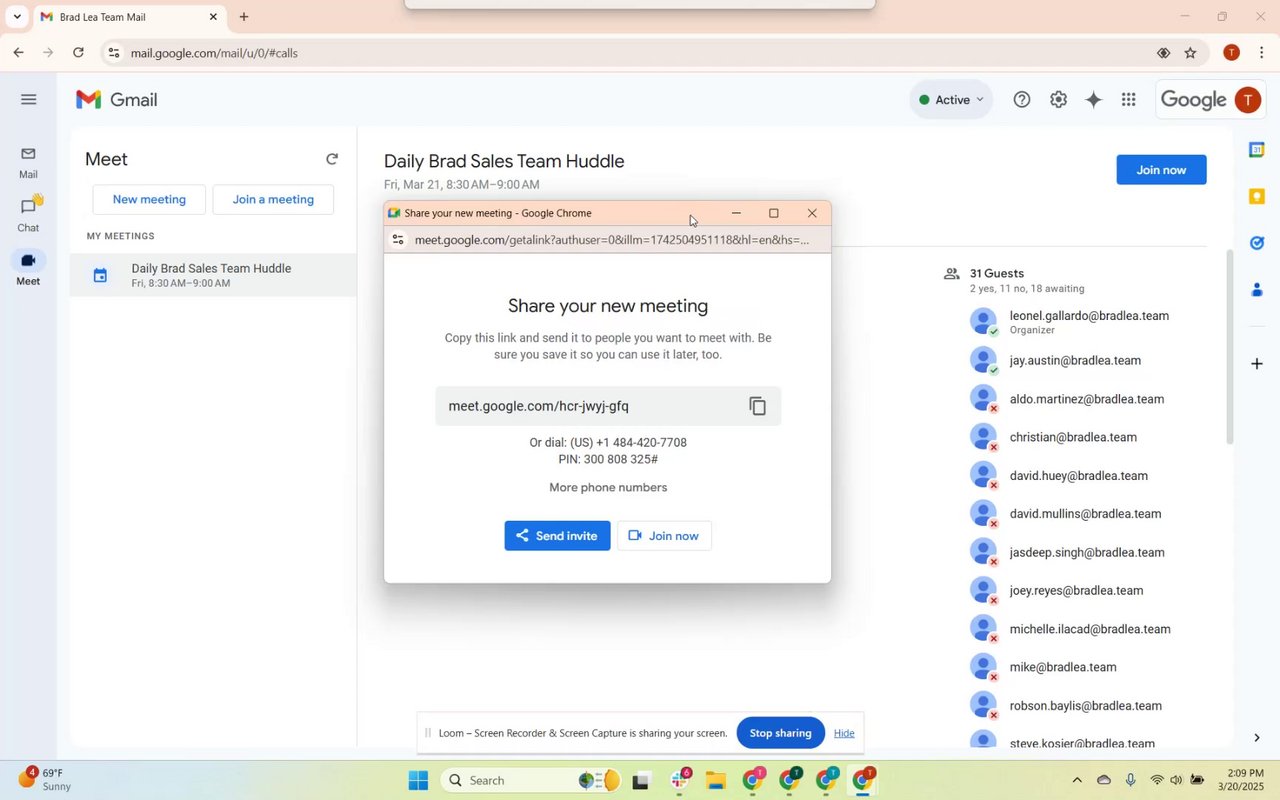Open Chrome profile avatar in toolbar
Screen dimensions: 1280x800
[x=1231, y=53]
